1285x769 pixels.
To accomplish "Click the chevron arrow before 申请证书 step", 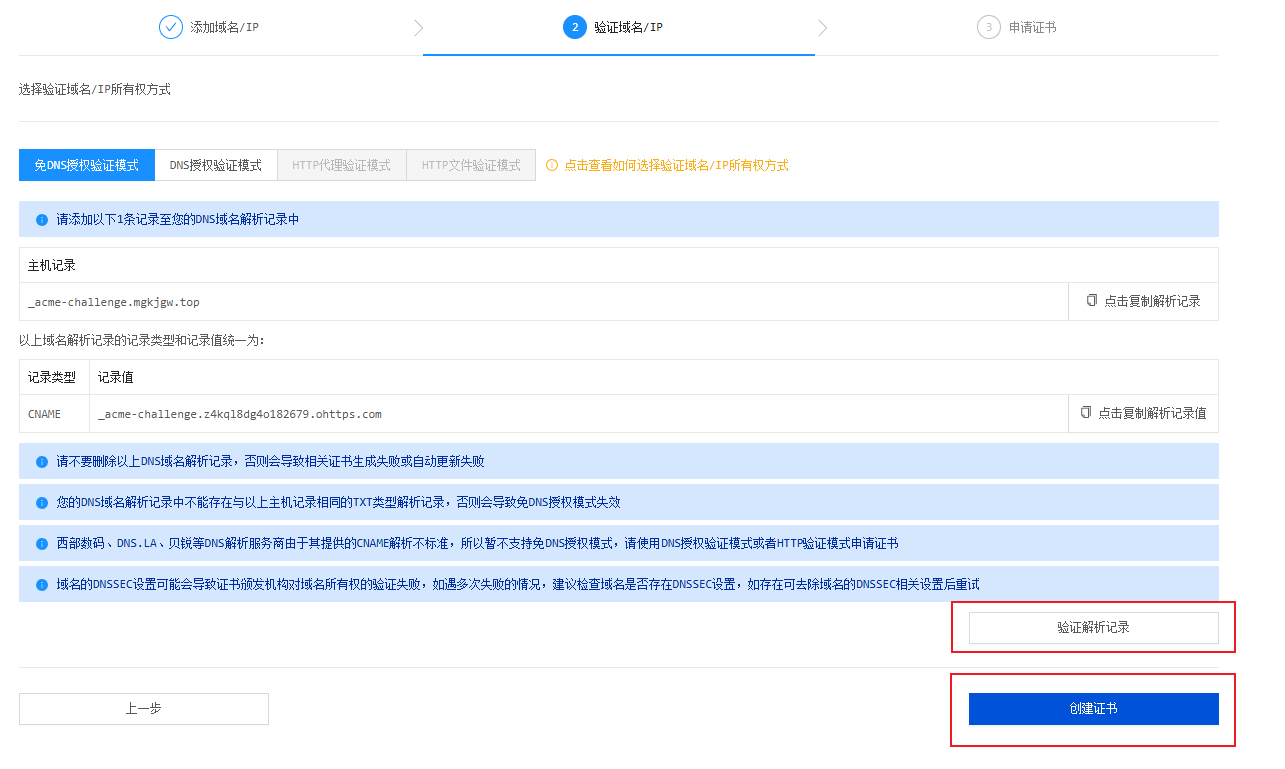I will tap(822, 28).
